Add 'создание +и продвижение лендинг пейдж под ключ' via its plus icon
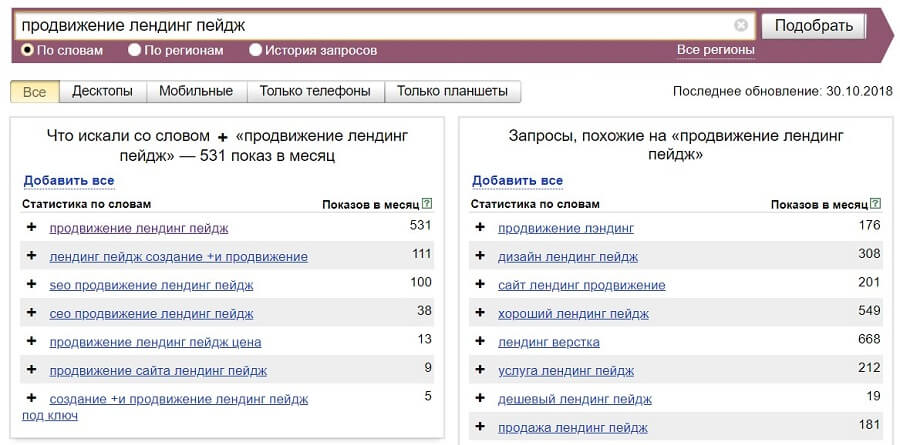Viewport: 900px width, 445px height. [32, 397]
